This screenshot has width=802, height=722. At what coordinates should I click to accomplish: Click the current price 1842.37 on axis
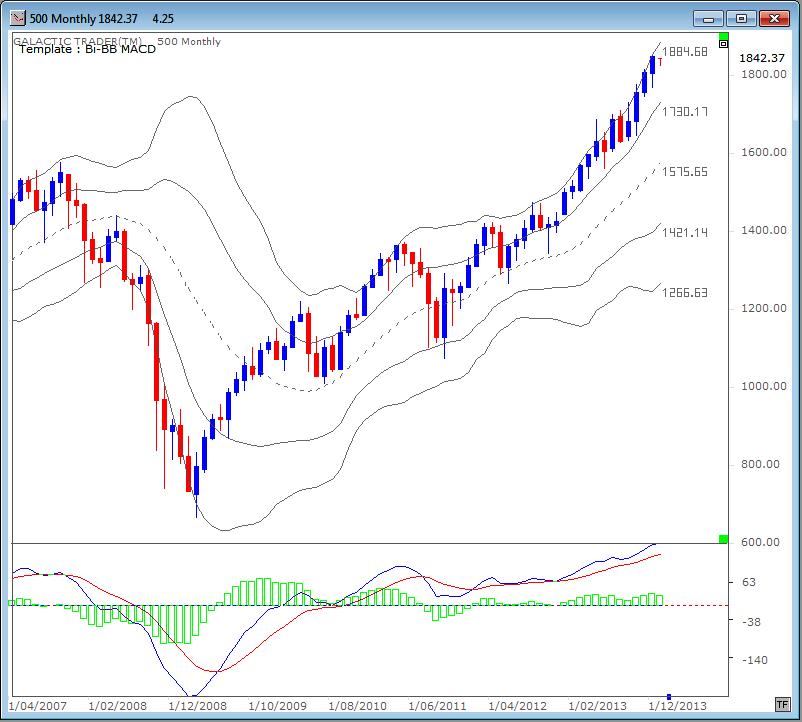coord(762,58)
